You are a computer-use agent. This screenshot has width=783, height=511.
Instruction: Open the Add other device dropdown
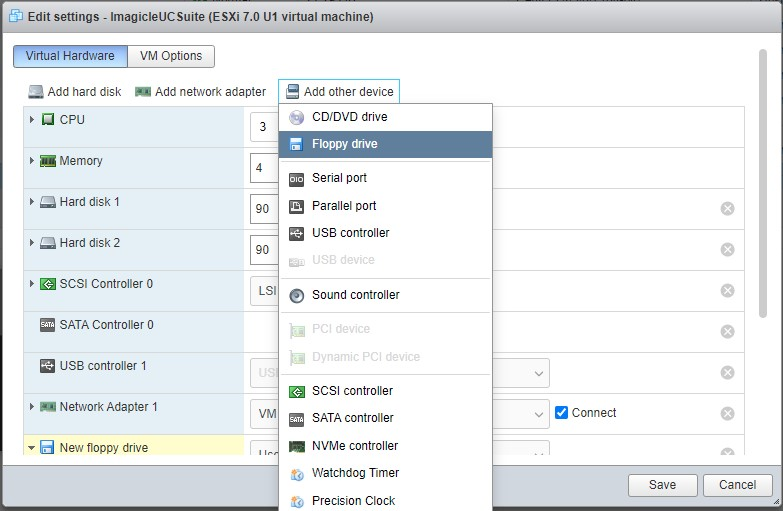(x=339, y=92)
